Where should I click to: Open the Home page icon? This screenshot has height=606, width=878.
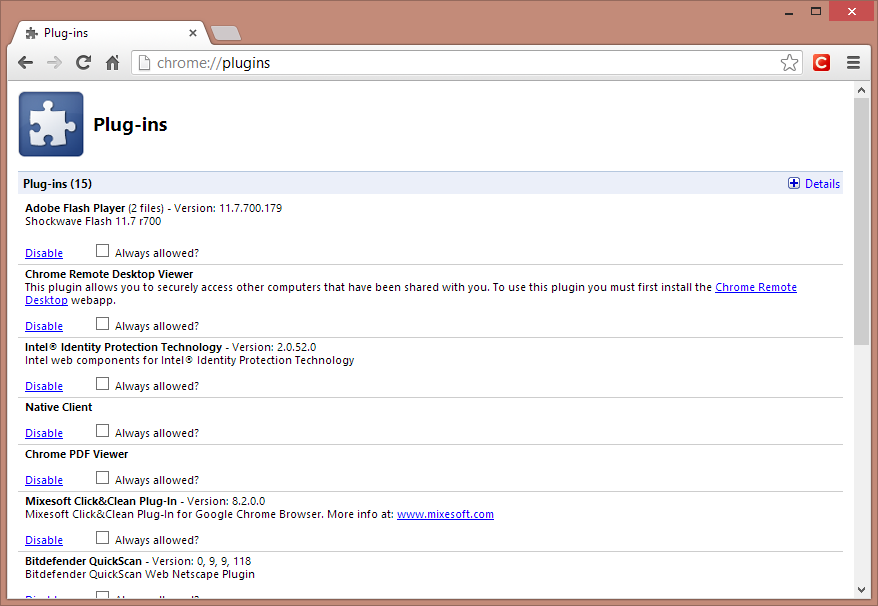(113, 63)
